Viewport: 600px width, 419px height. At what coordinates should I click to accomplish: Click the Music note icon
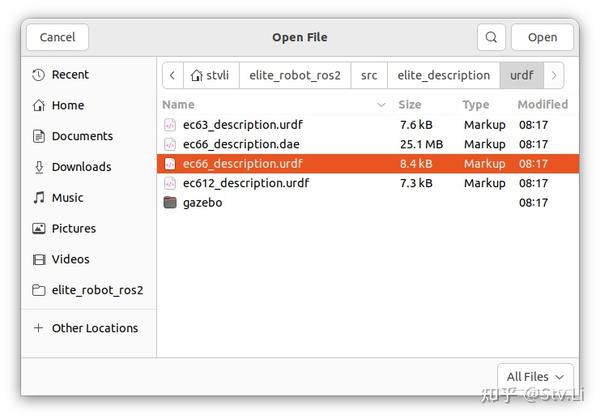(x=39, y=198)
